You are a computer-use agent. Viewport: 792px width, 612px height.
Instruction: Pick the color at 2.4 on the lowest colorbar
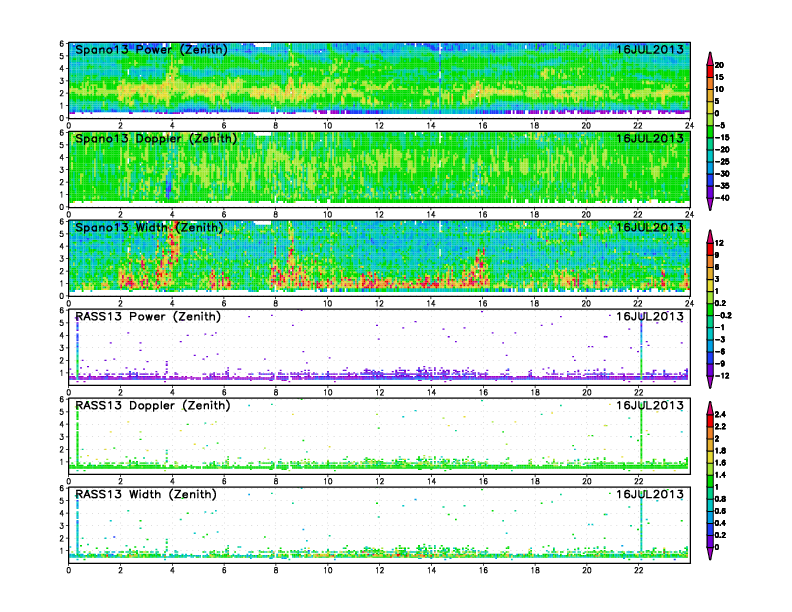tap(709, 413)
